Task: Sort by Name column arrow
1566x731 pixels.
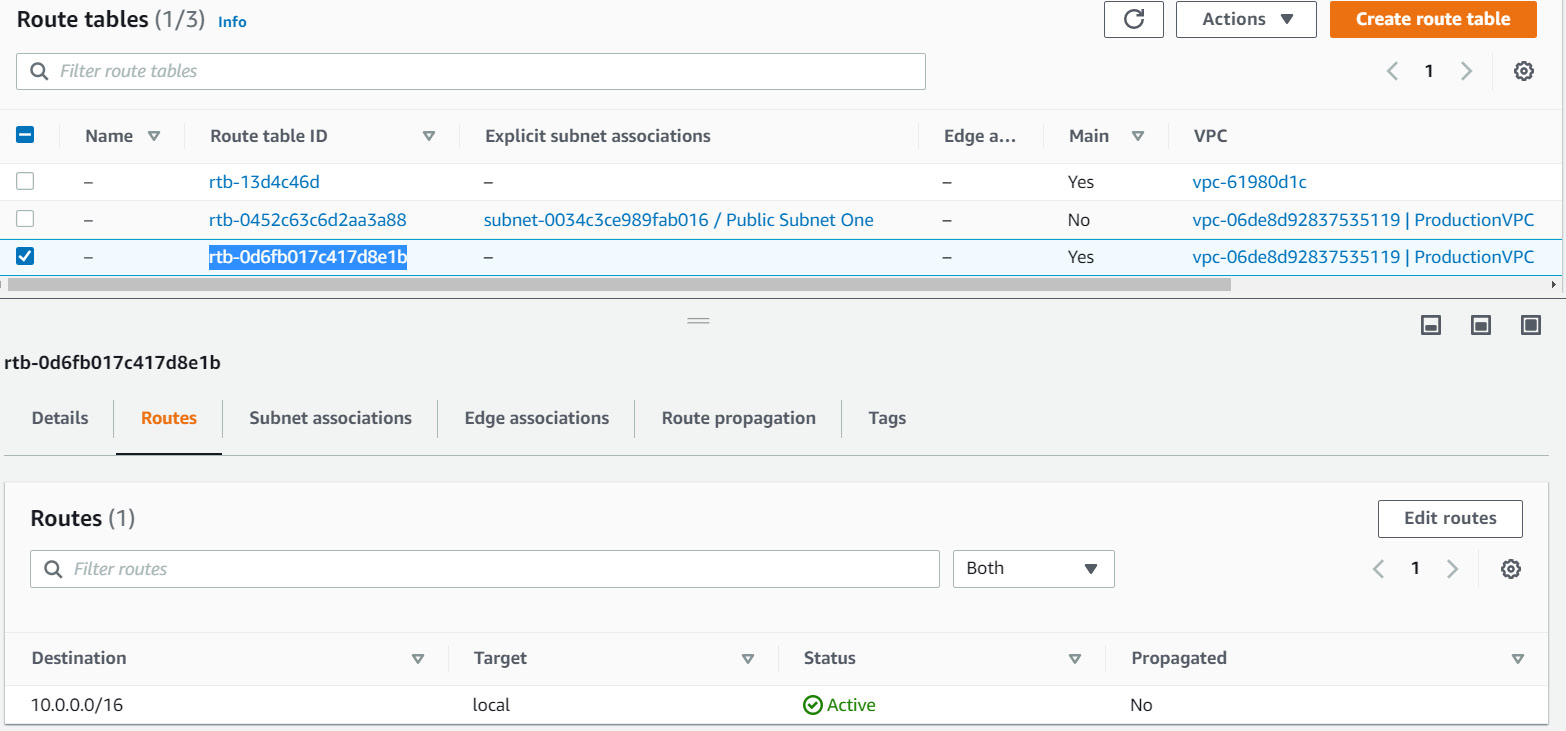Action: [x=154, y=136]
